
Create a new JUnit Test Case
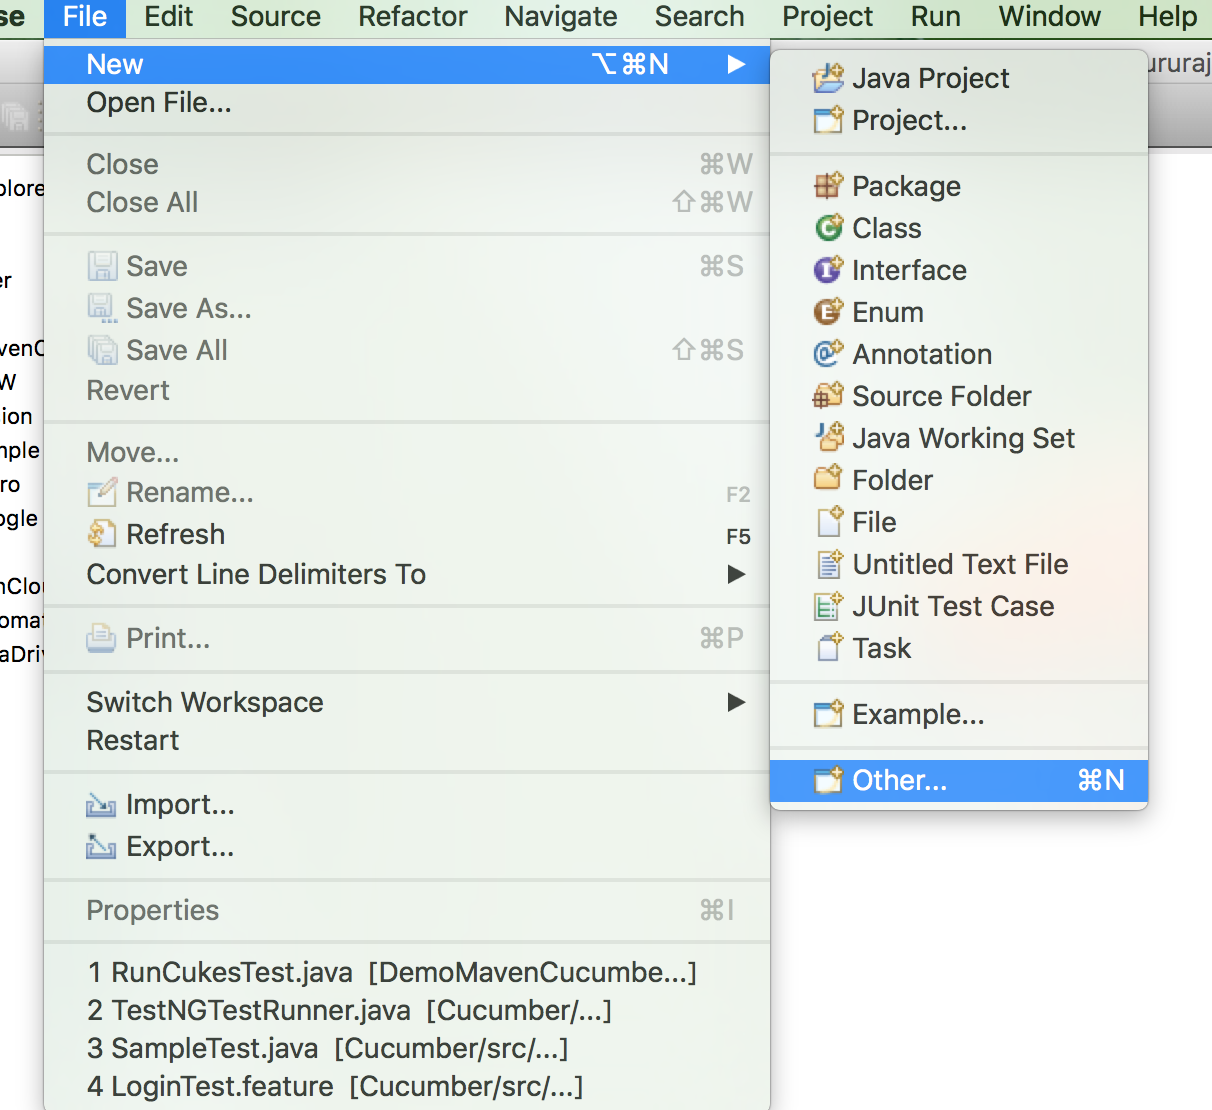(x=952, y=606)
